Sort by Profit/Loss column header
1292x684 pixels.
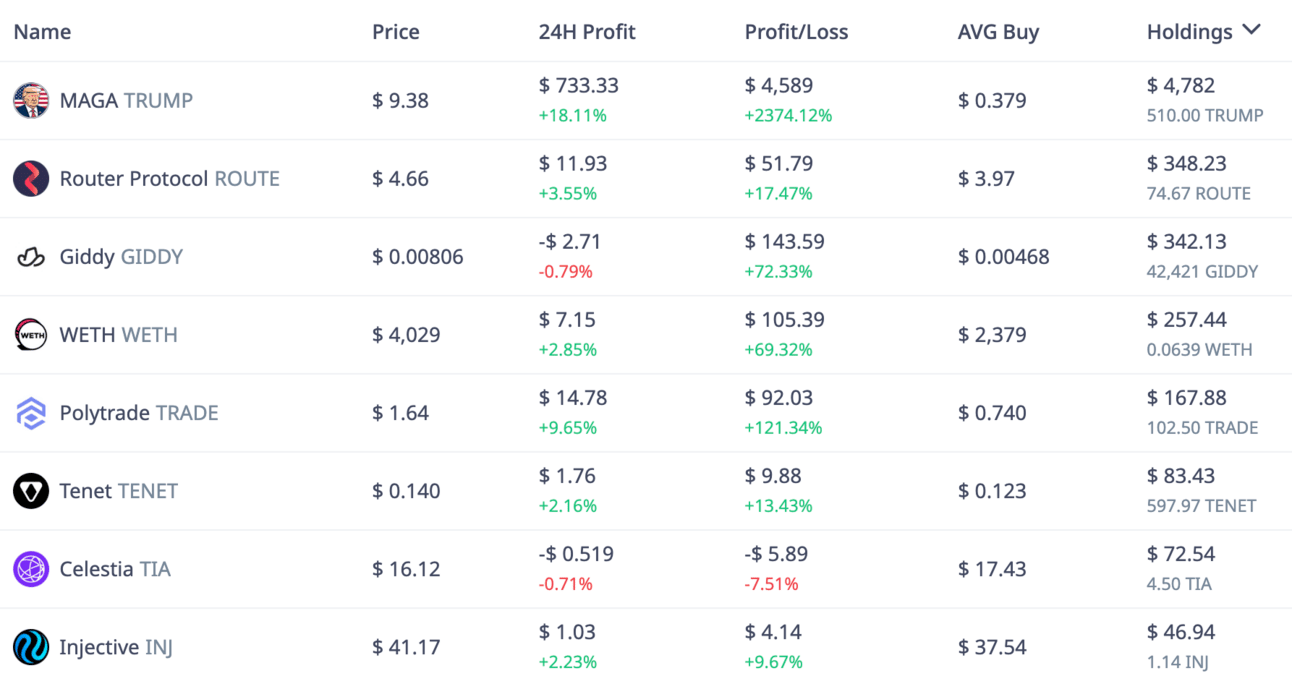click(x=796, y=32)
